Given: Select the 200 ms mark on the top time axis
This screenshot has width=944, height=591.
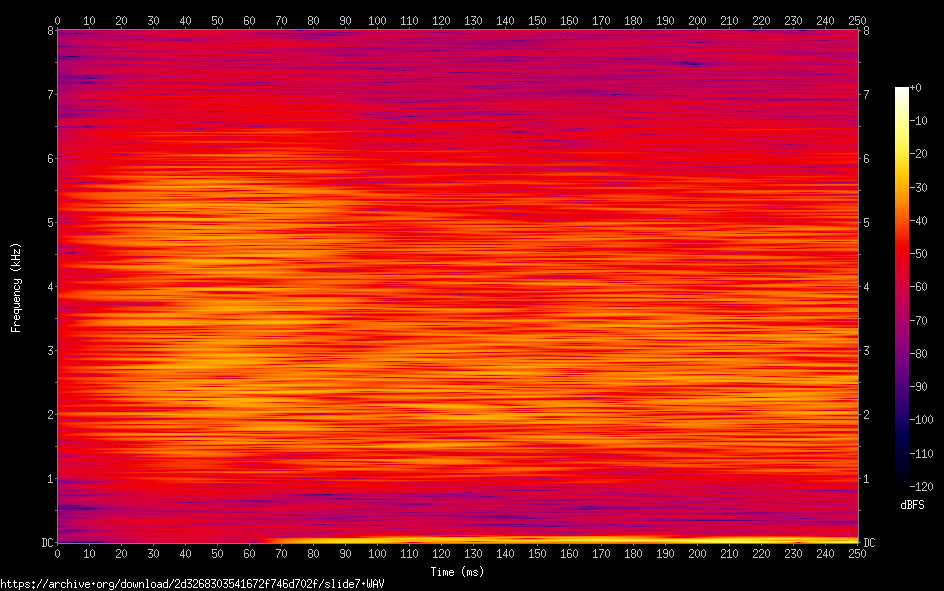Looking at the screenshot, I should click(x=697, y=19).
